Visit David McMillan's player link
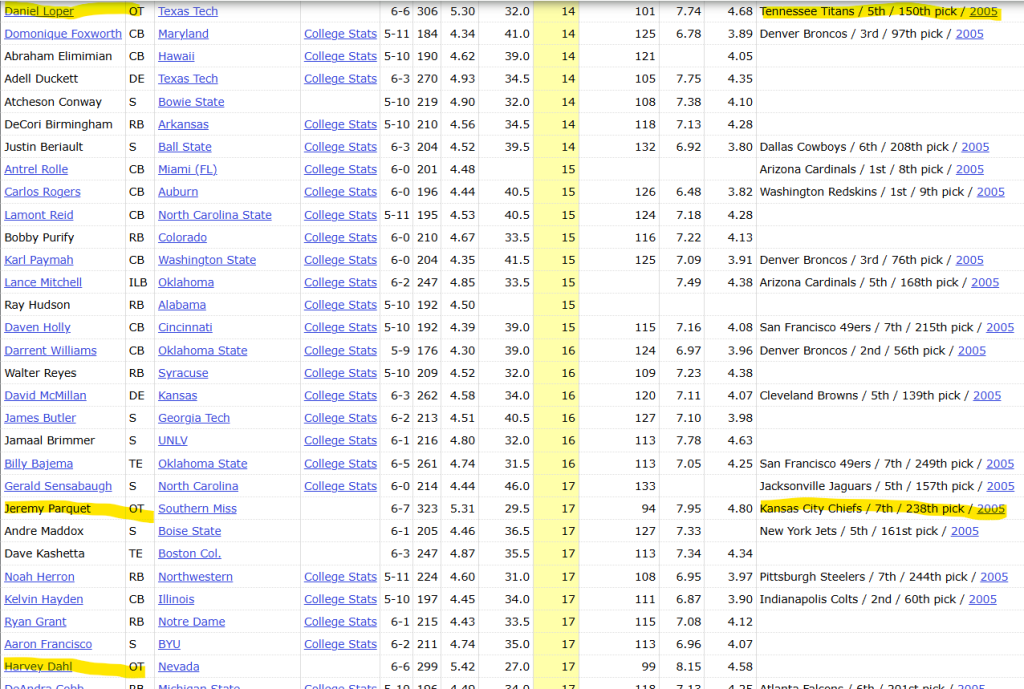Viewport: 1024px width, 689px height. coord(45,396)
